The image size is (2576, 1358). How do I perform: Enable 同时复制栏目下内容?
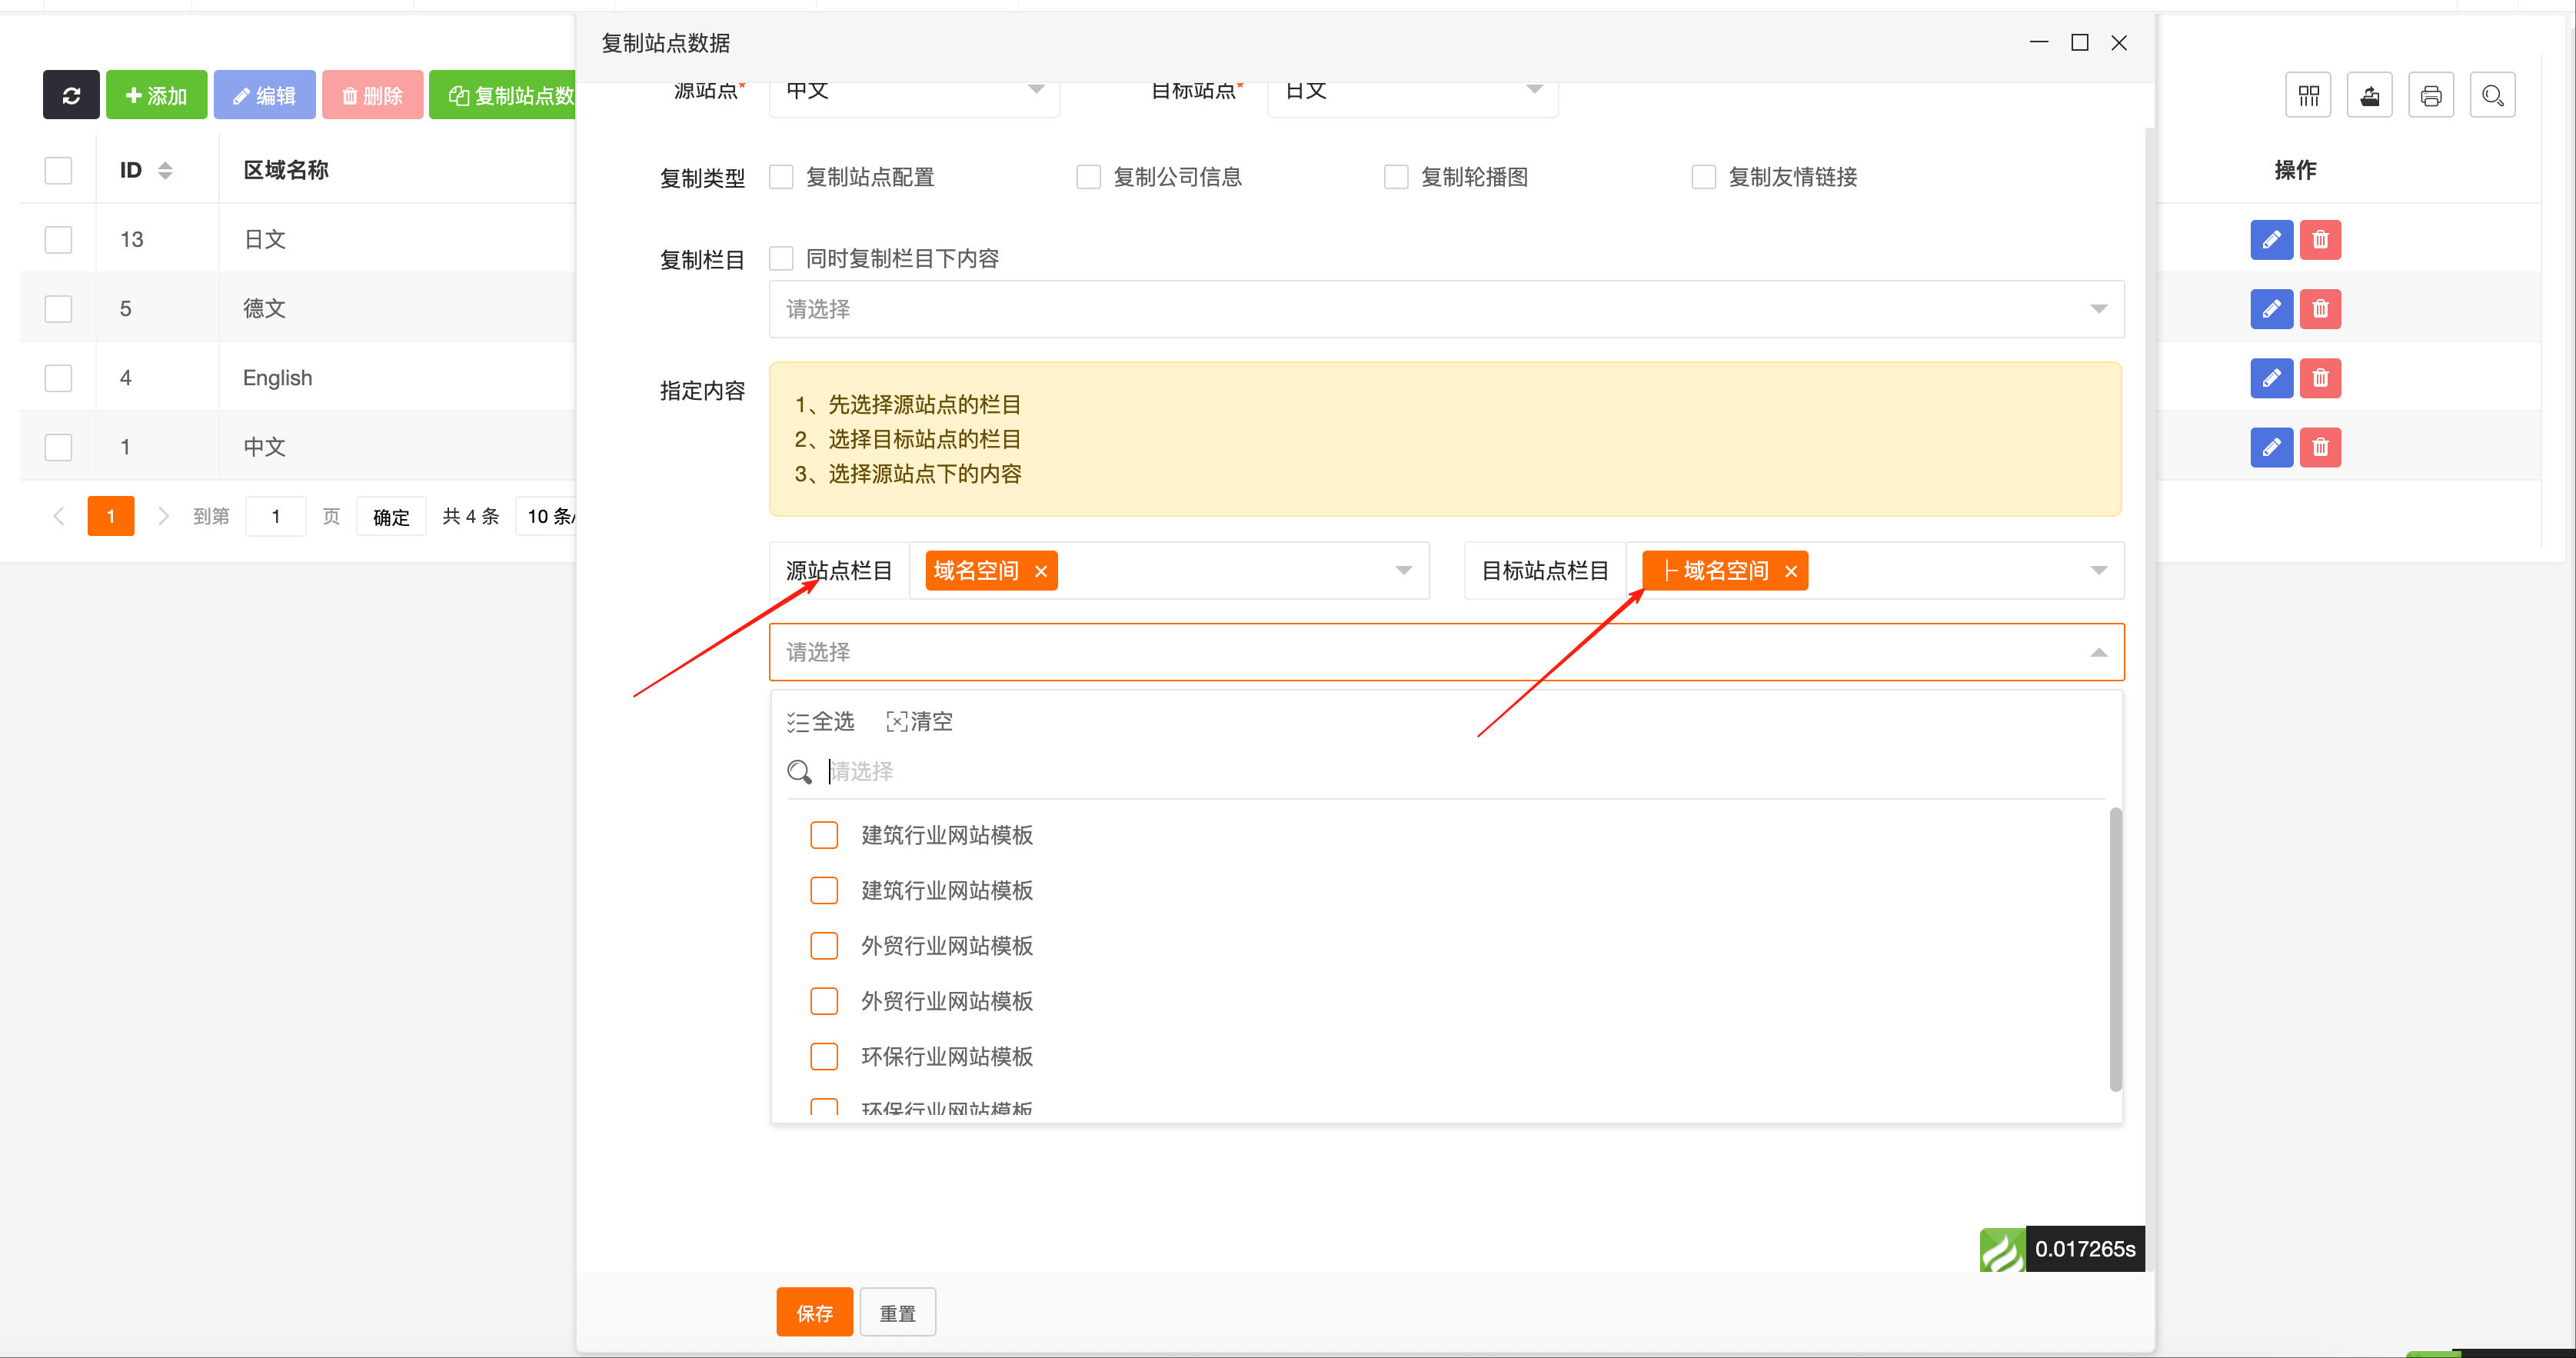[x=781, y=258]
